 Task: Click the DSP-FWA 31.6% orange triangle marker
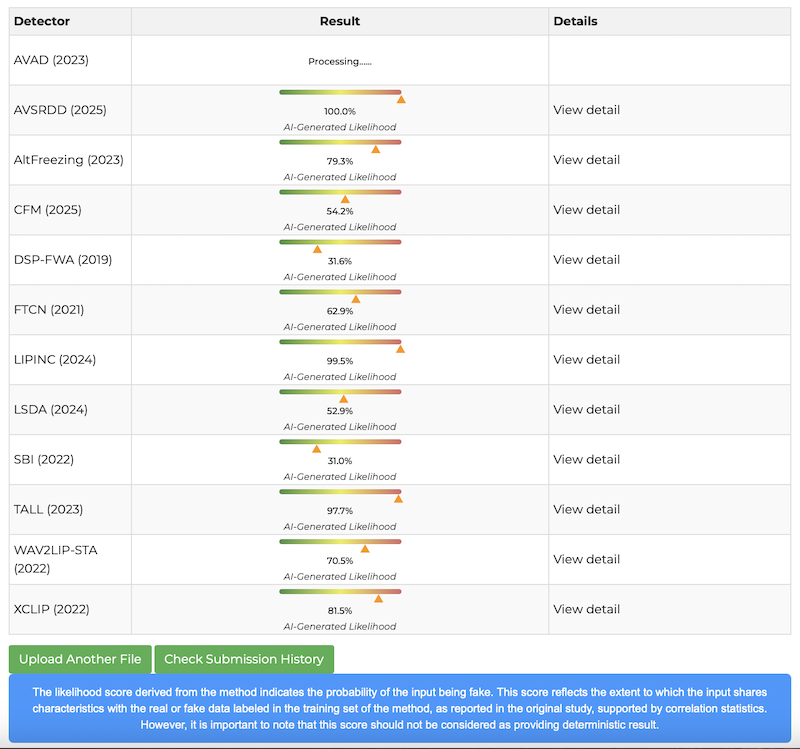point(318,249)
